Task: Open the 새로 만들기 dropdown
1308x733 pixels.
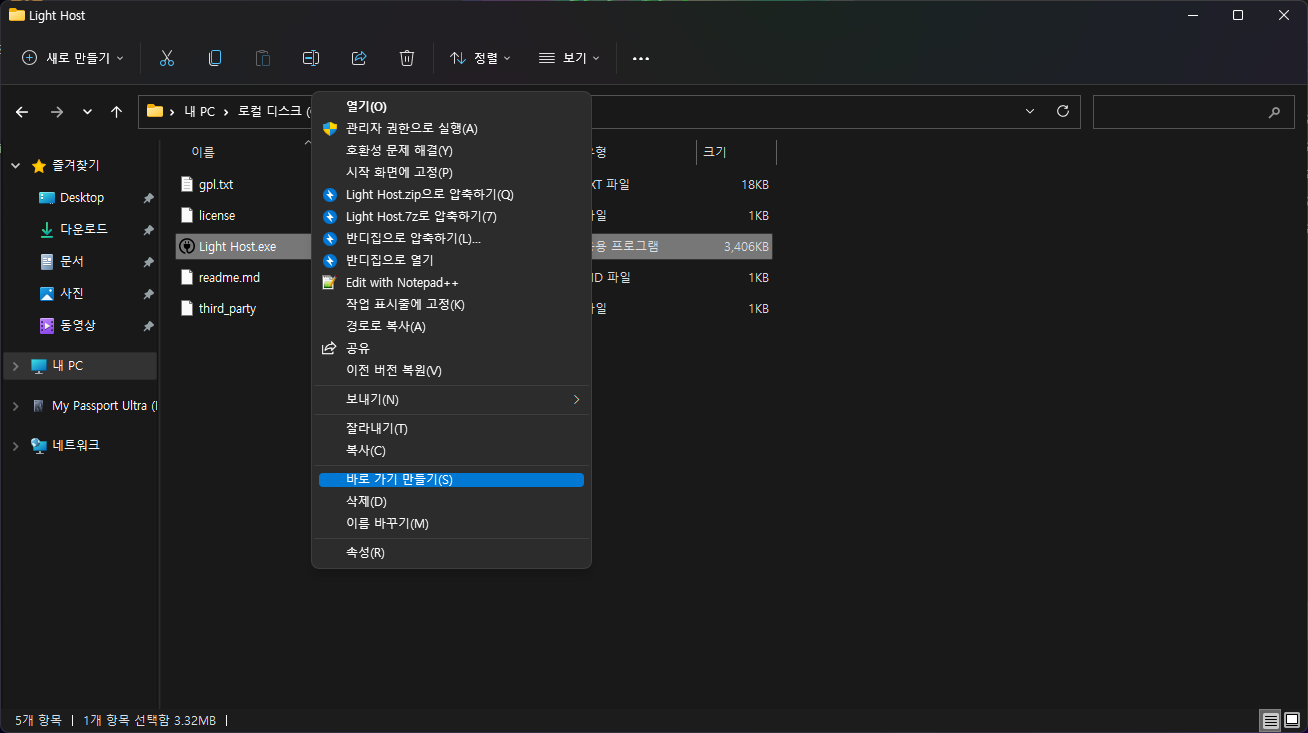Action: click(x=73, y=58)
